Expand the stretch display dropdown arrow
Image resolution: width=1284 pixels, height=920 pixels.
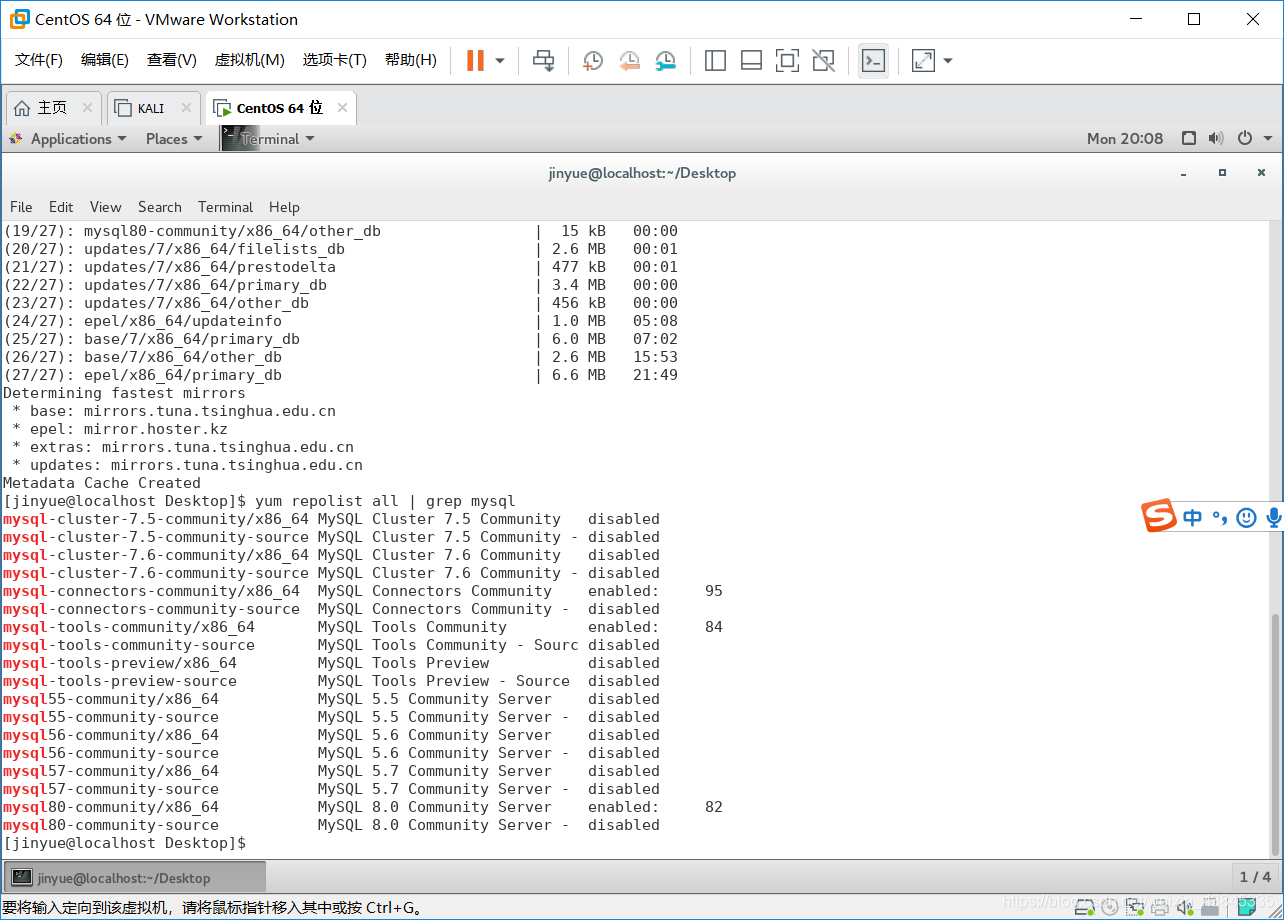(x=948, y=61)
